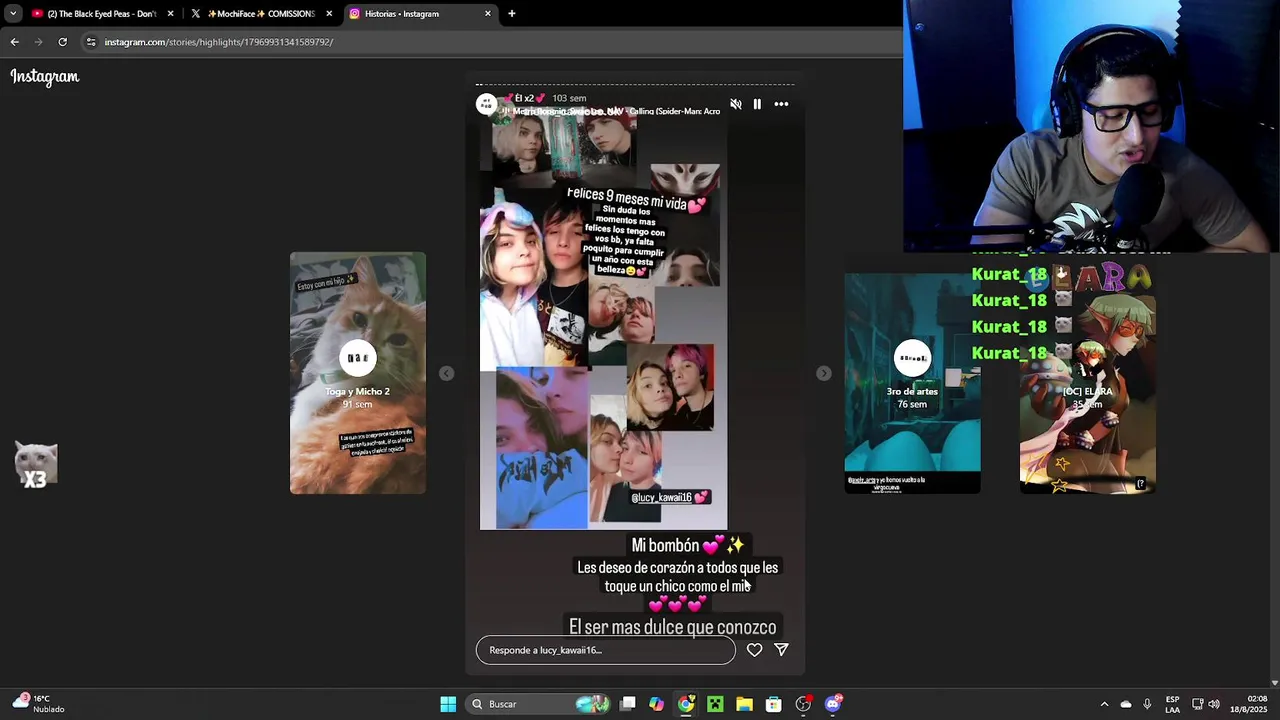
Task: Click the taskbar Buscar search box
Action: 540,704
